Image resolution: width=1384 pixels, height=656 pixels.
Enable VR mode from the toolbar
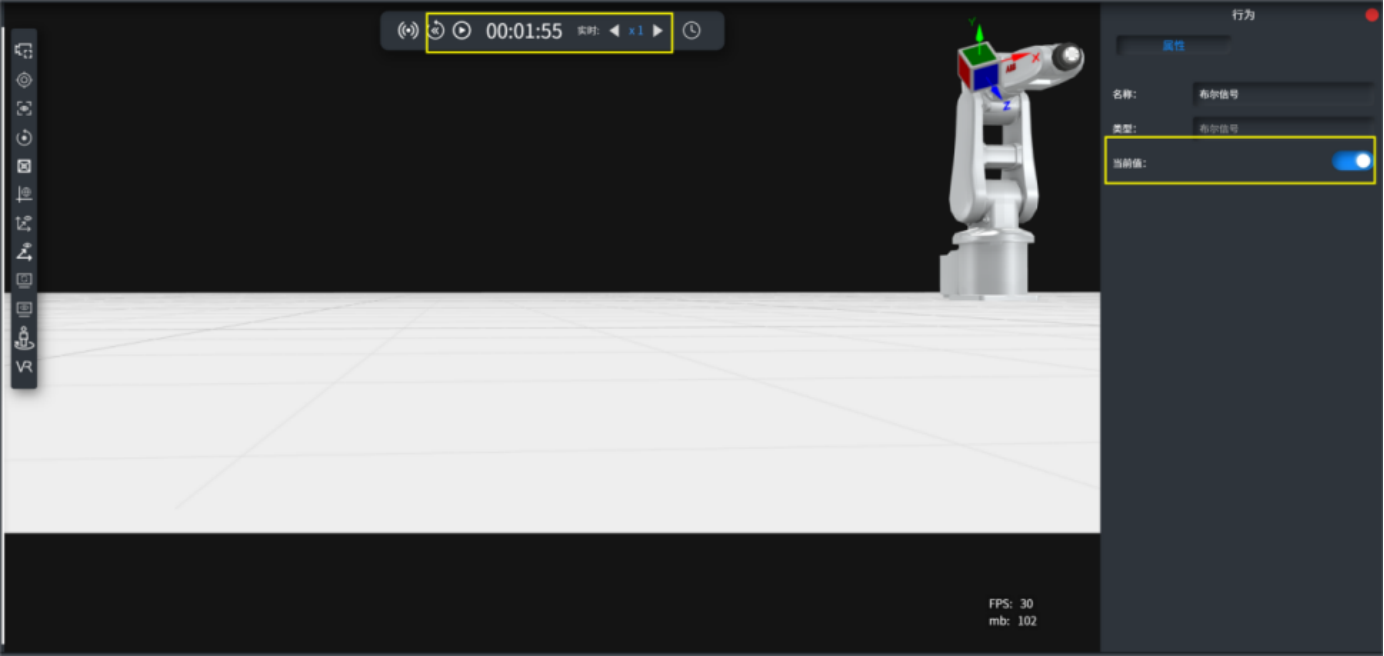(24, 367)
